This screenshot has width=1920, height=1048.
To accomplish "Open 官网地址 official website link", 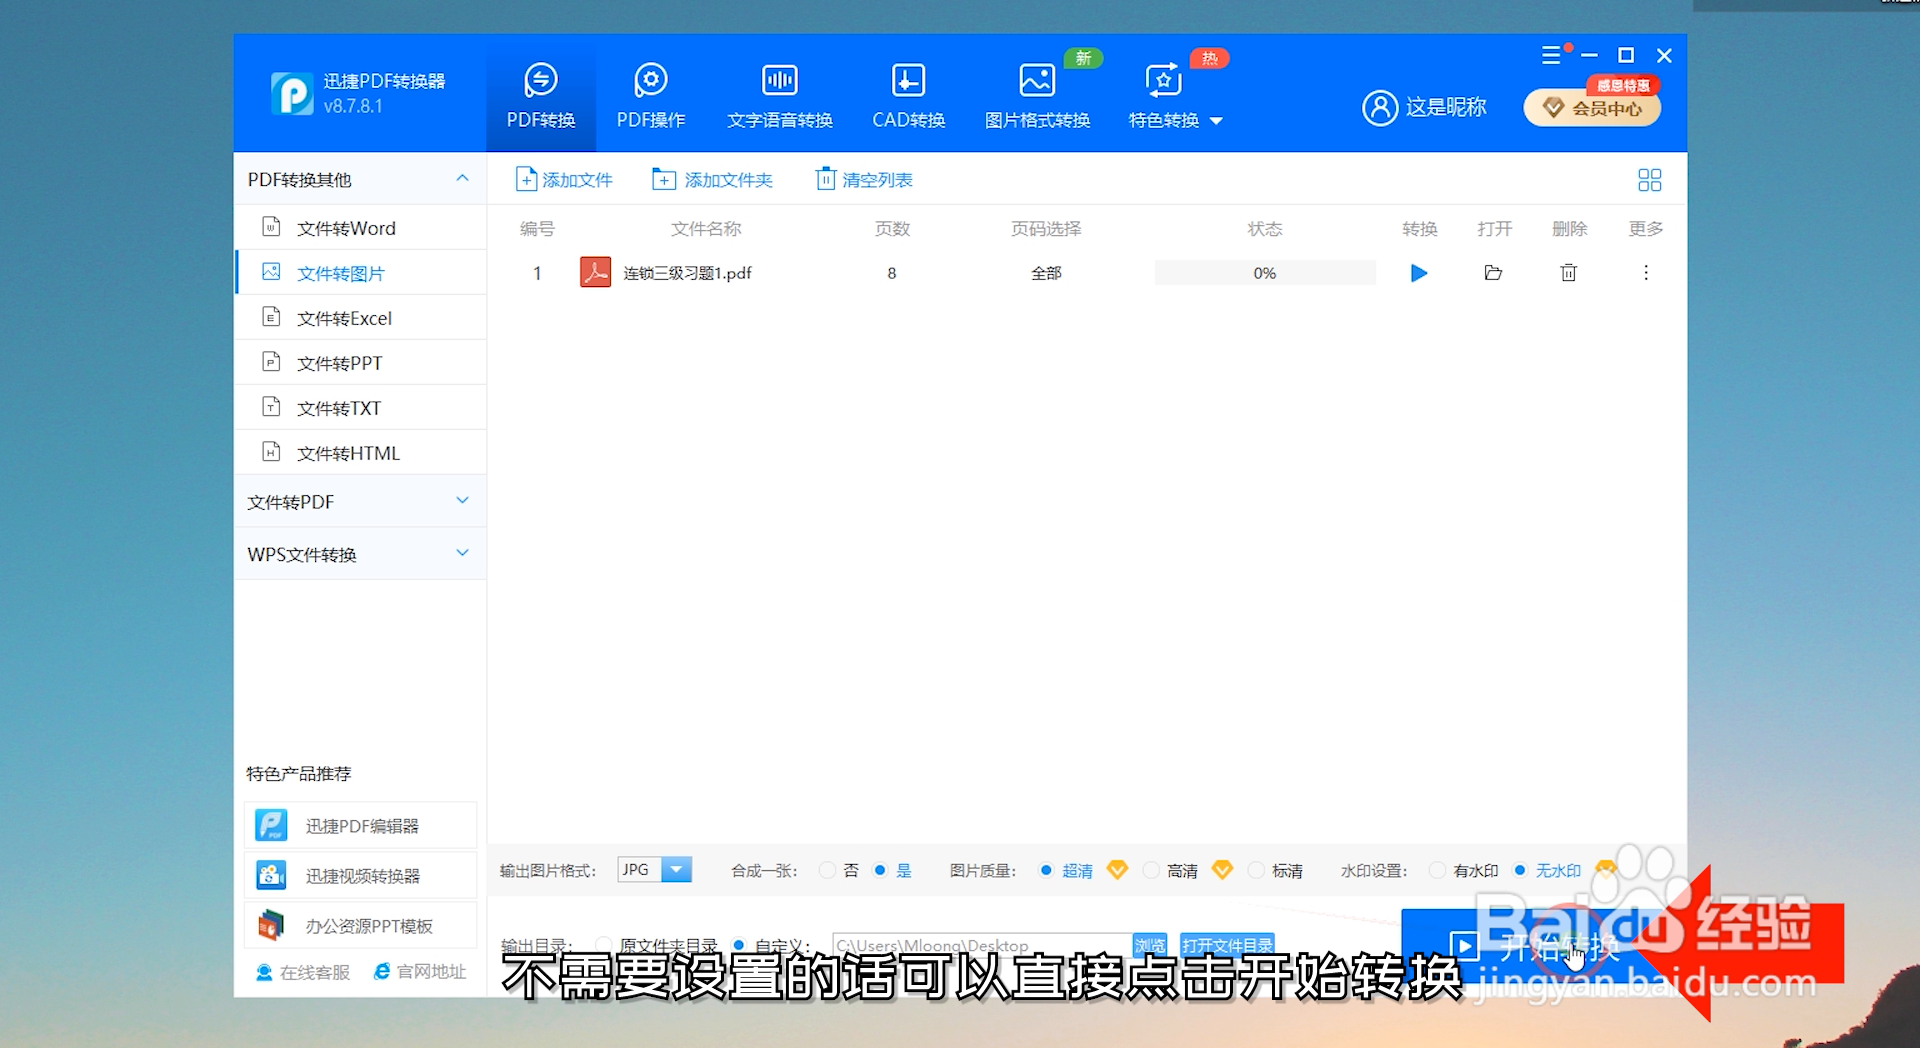I will [x=420, y=972].
